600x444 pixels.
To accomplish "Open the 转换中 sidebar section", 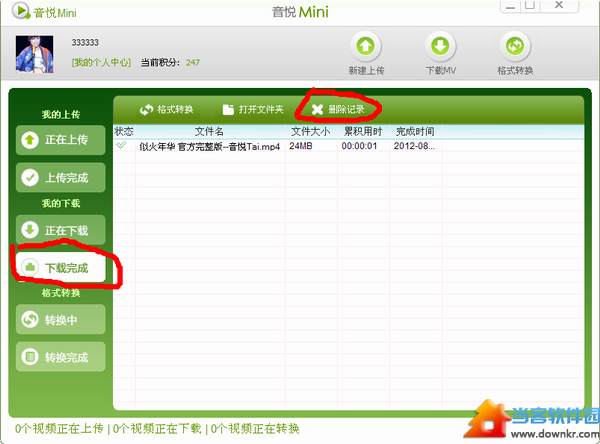I will [x=60, y=320].
